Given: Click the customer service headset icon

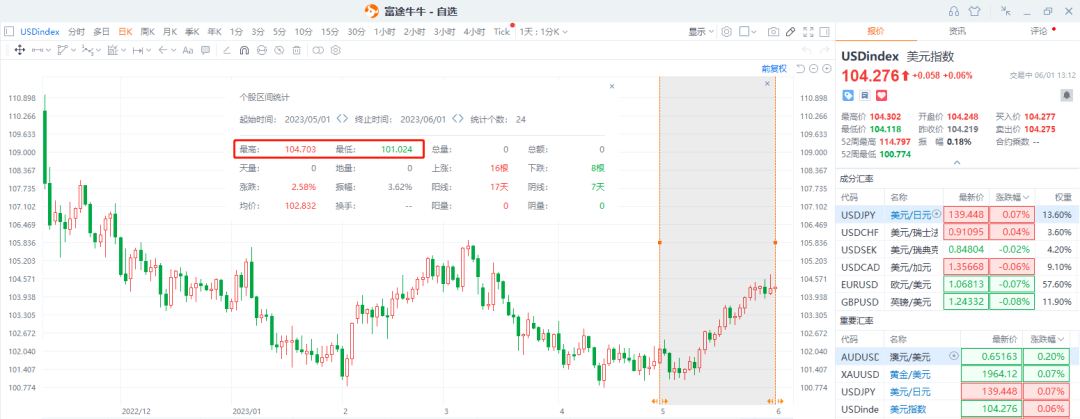Looking at the screenshot, I should coord(953,11).
